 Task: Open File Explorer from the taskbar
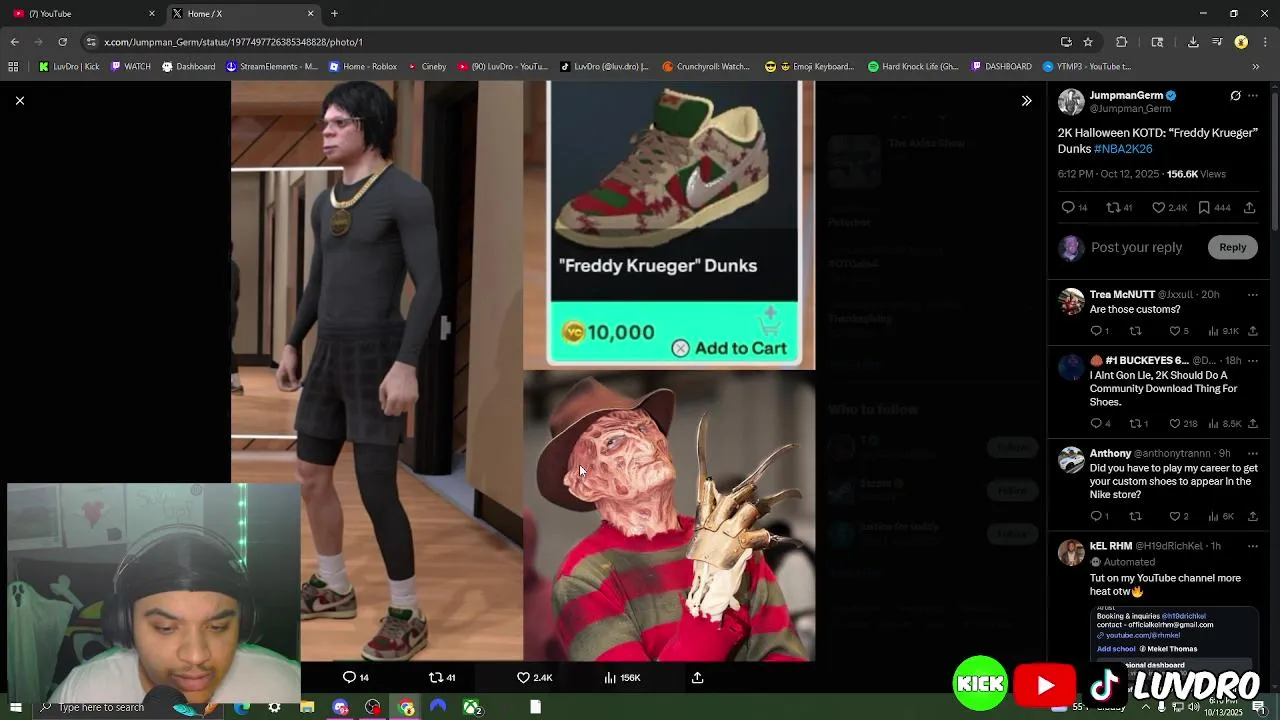click(x=307, y=707)
